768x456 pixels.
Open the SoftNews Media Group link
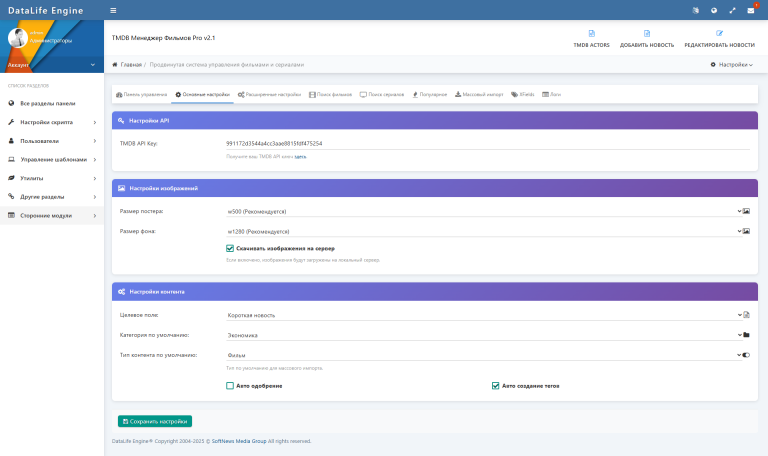238,440
